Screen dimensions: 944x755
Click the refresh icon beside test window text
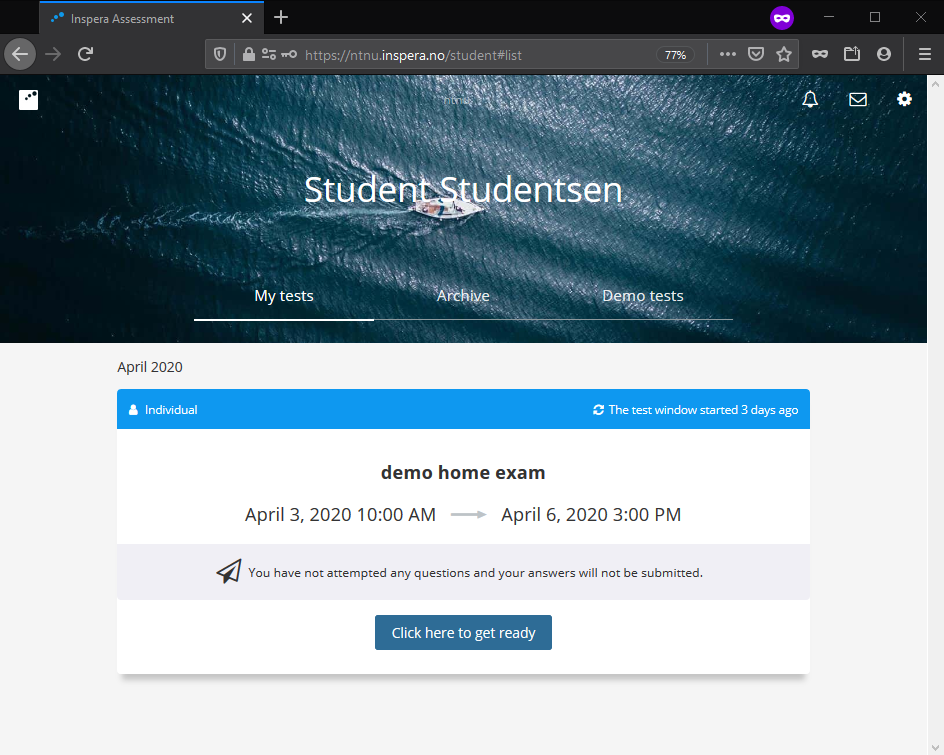(x=598, y=410)
